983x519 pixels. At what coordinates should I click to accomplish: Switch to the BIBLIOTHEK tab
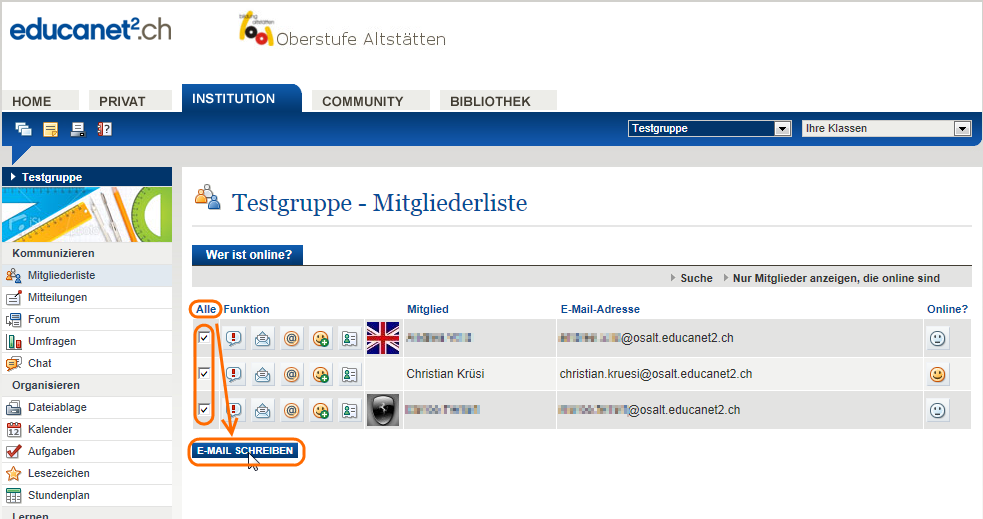point(490,101)
